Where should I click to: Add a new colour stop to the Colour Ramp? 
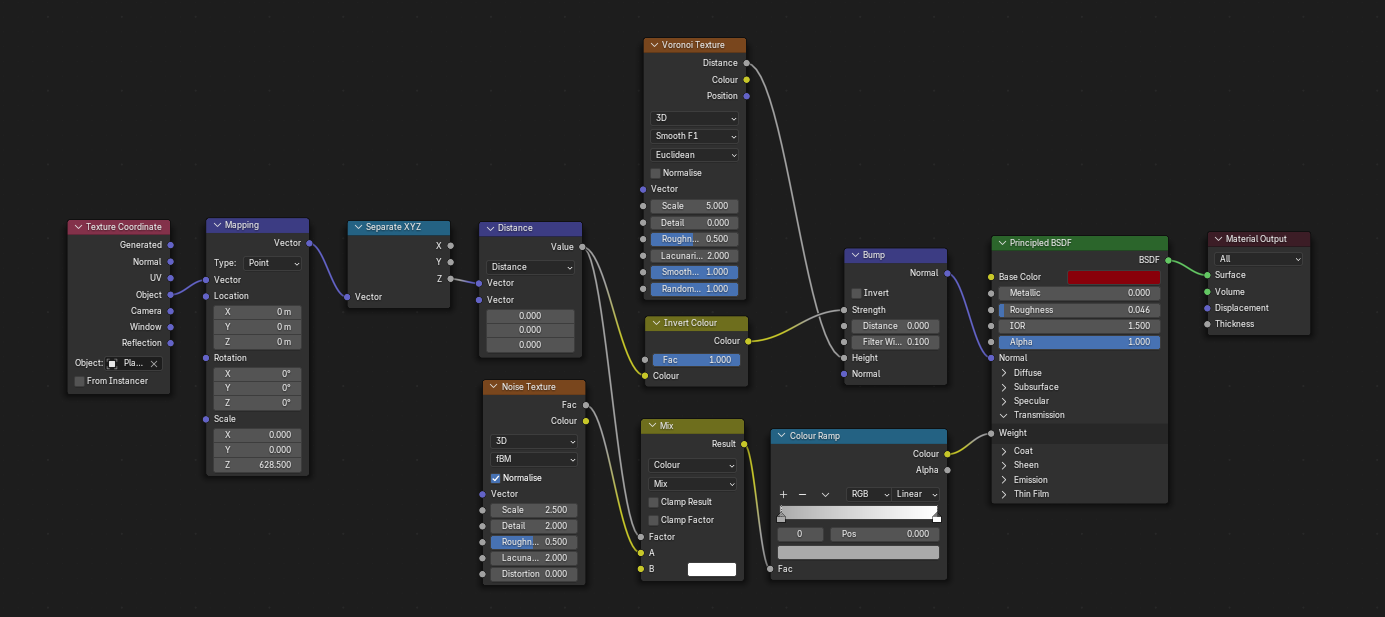(783, 494)
